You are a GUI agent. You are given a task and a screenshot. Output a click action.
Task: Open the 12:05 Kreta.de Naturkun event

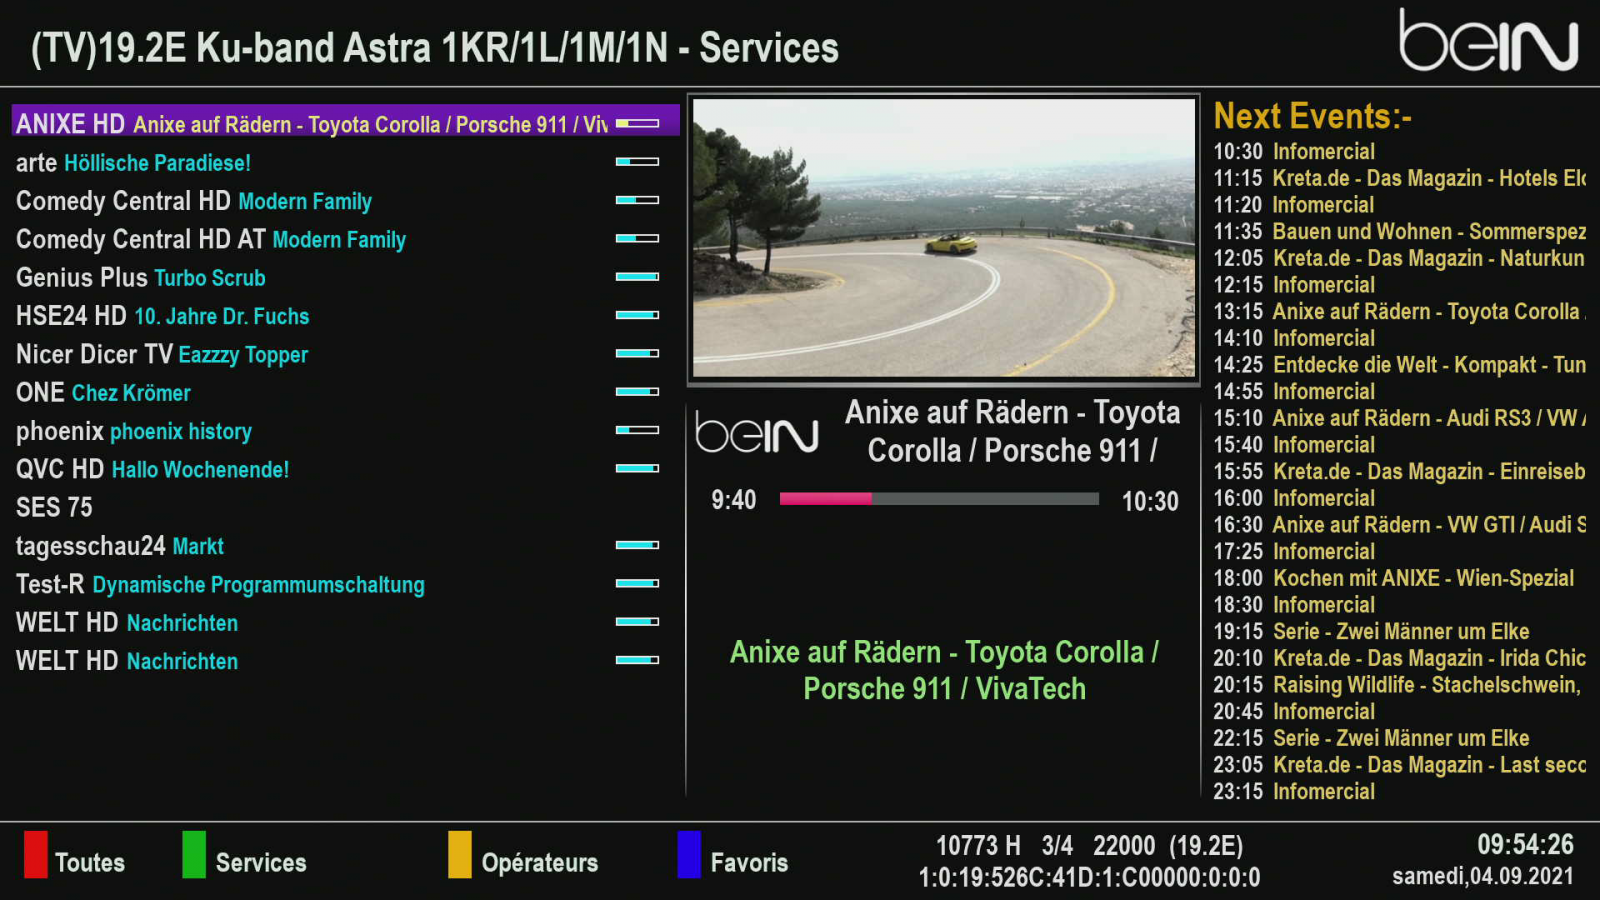pyautogui.click(x=1400, y=258)
